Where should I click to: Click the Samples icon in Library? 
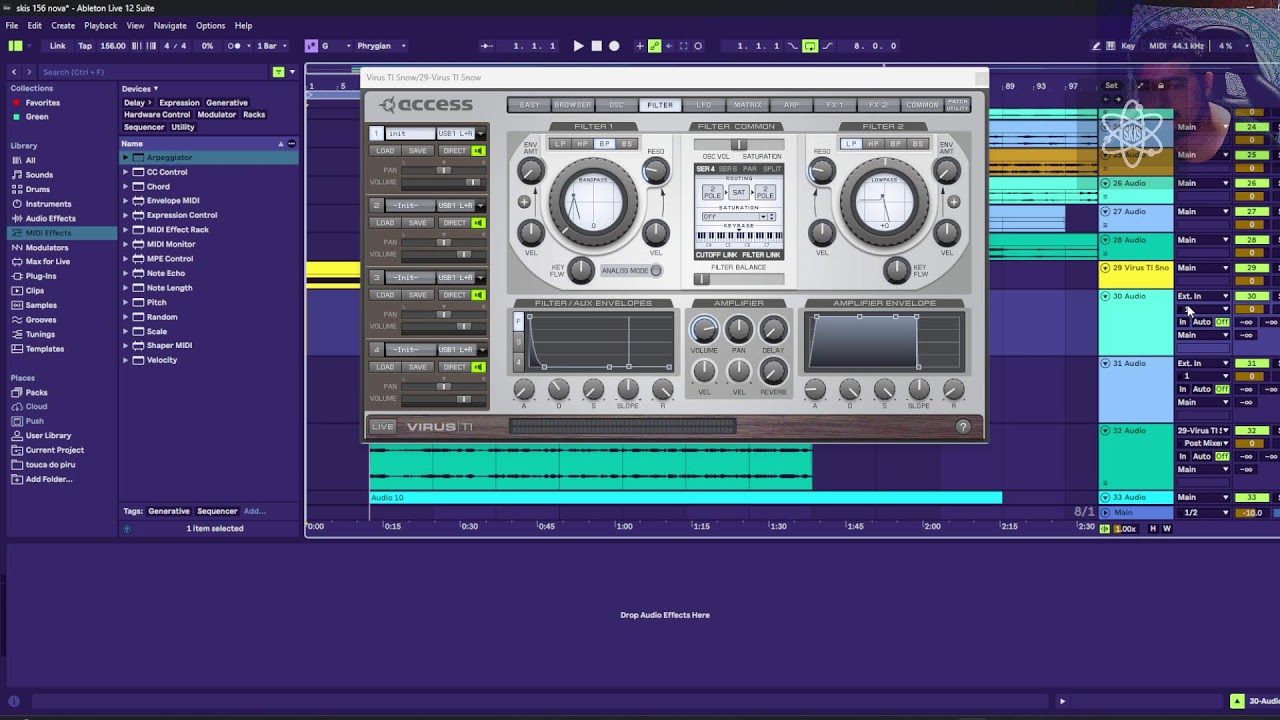point(17,305)
